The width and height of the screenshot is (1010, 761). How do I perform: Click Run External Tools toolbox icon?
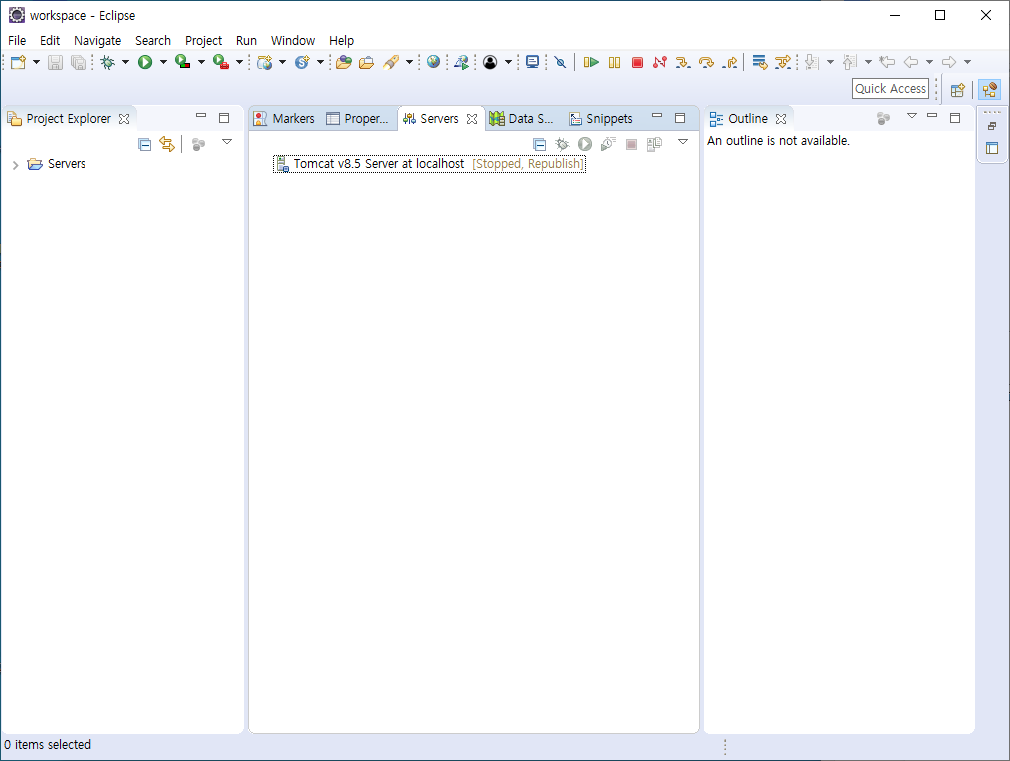221,62
